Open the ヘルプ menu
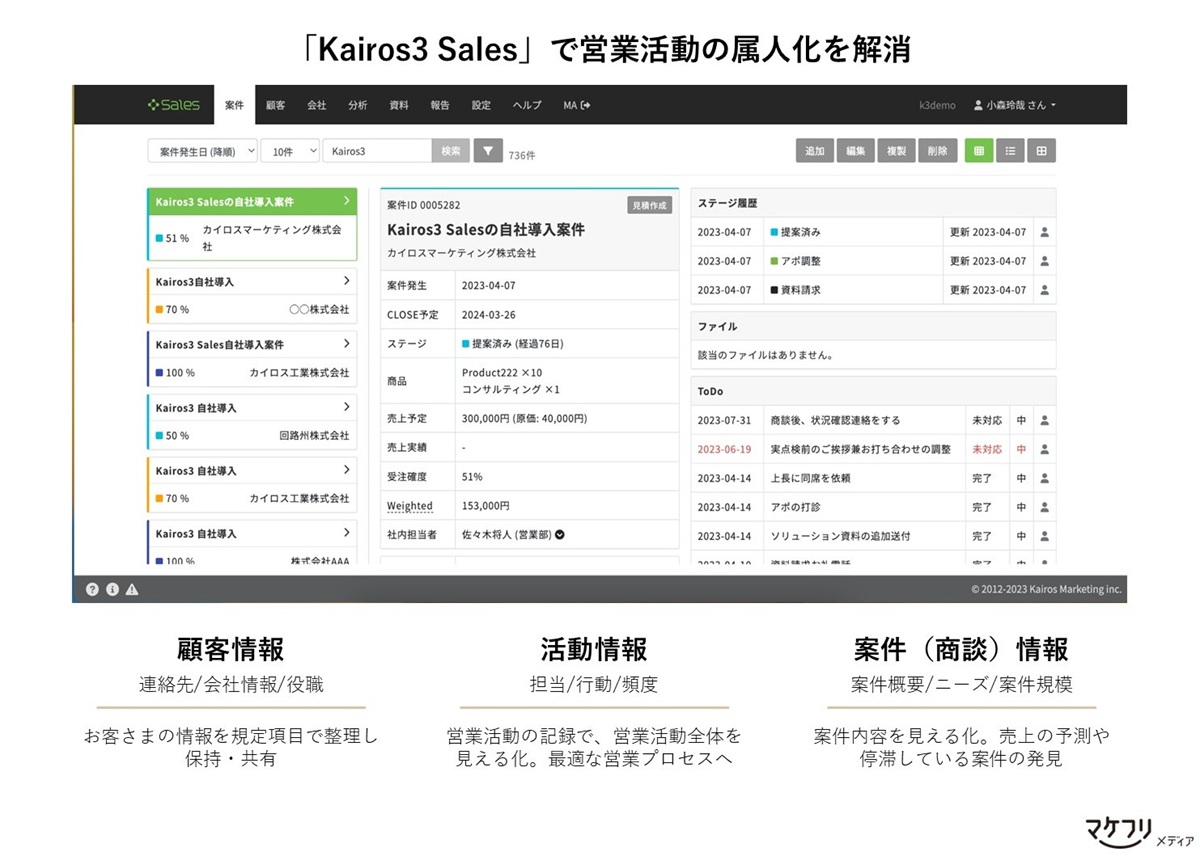Viewport: 1200px width, 856px height. 527,105
